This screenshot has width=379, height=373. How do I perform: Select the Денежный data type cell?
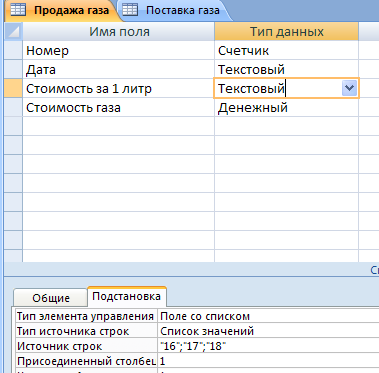(287, 108)
